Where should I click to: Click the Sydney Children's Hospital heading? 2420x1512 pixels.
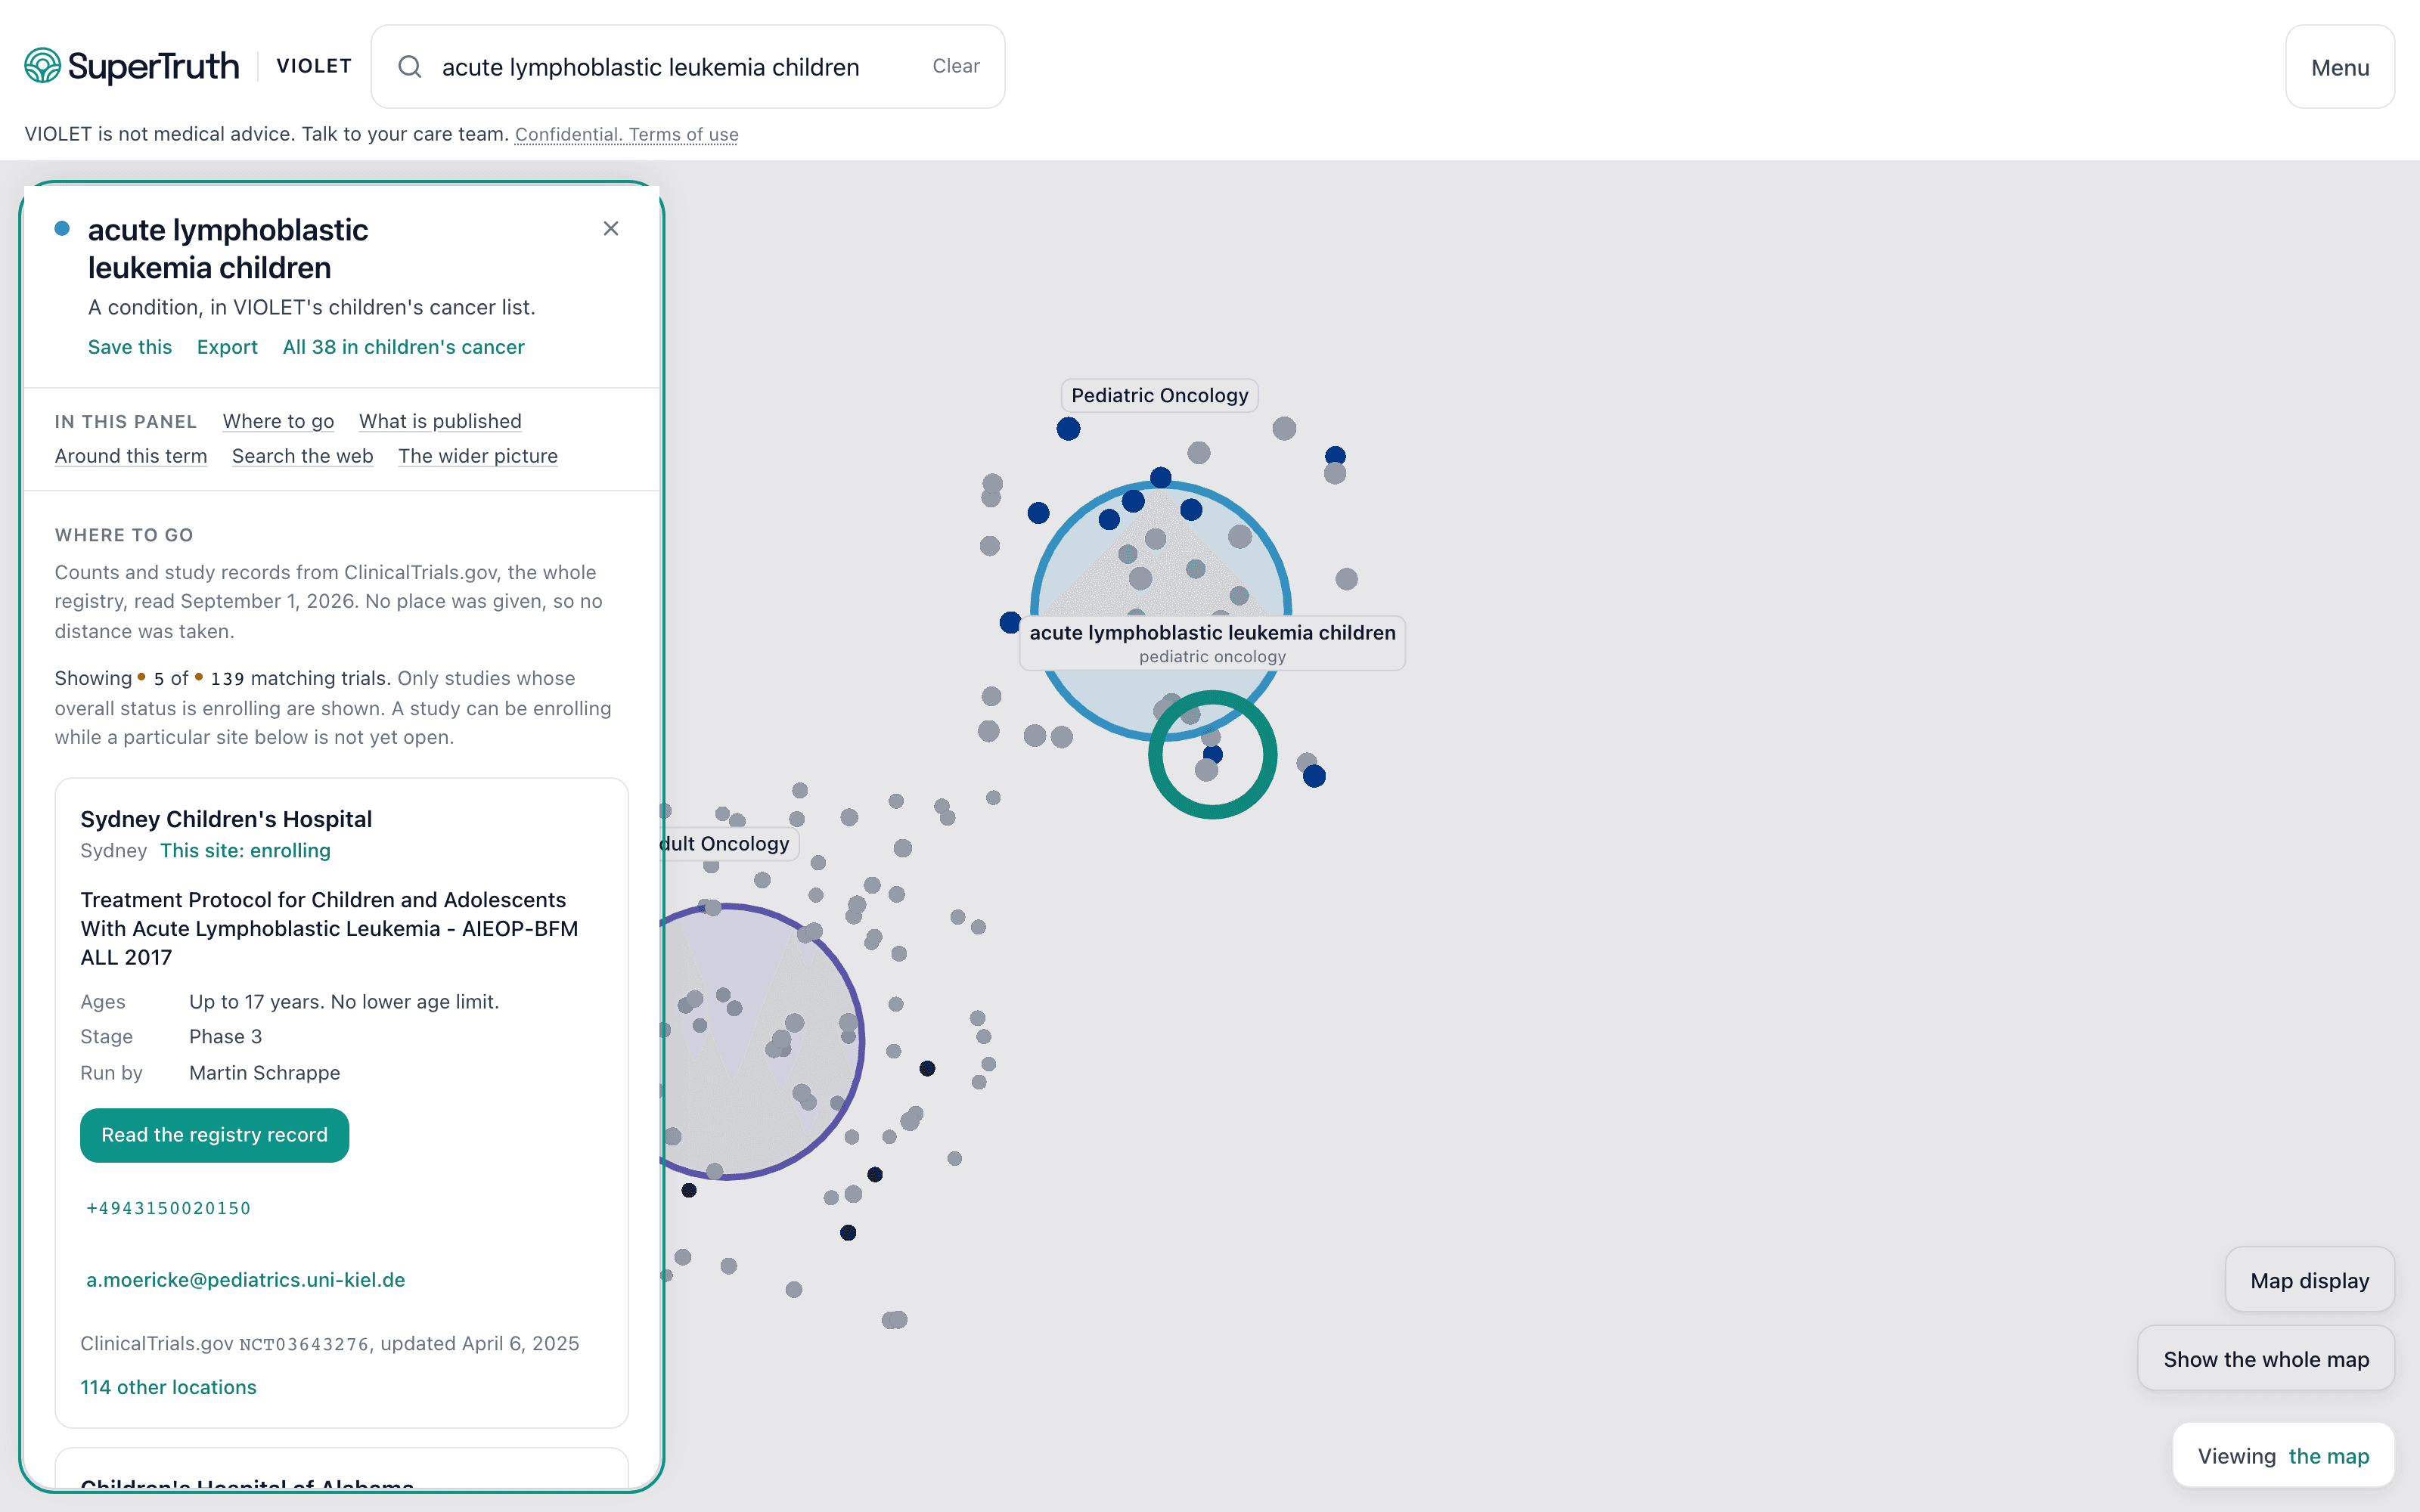pos(227,819)
